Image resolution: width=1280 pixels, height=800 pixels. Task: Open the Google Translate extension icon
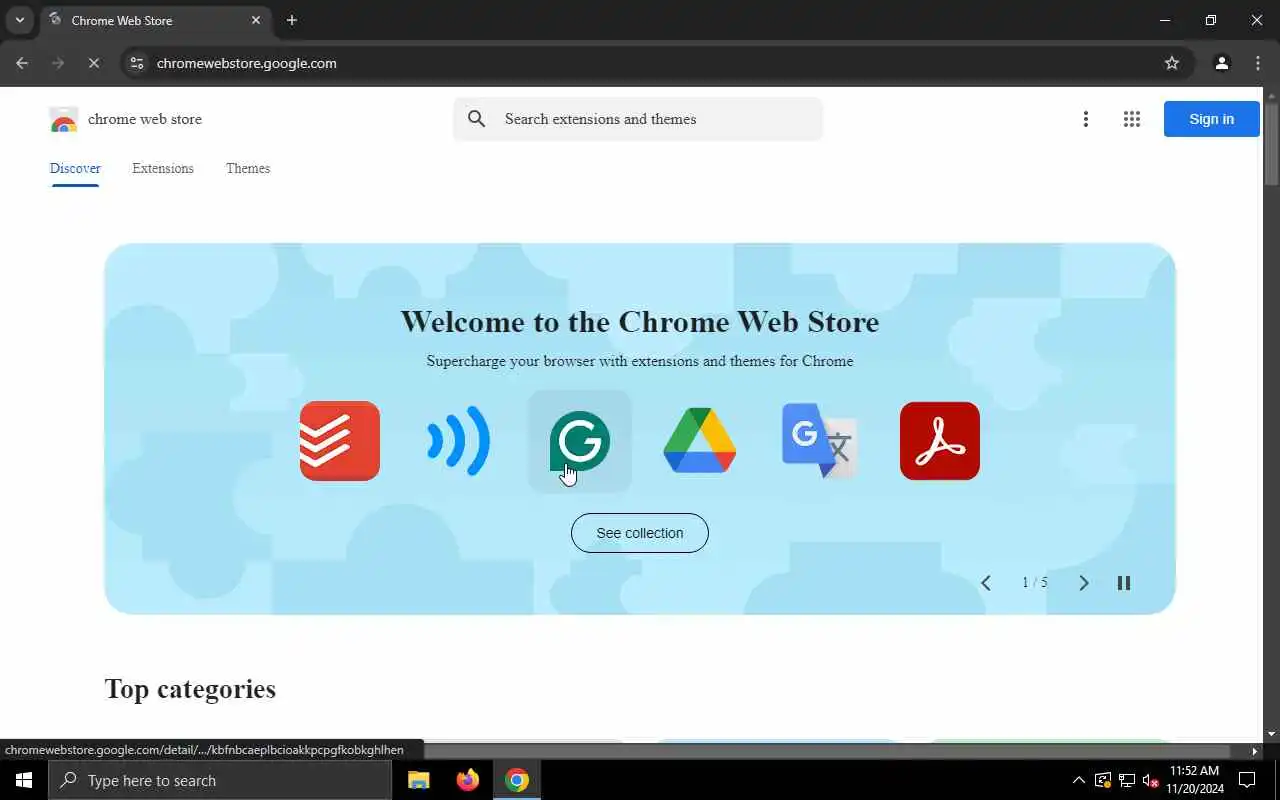[820, 441]
